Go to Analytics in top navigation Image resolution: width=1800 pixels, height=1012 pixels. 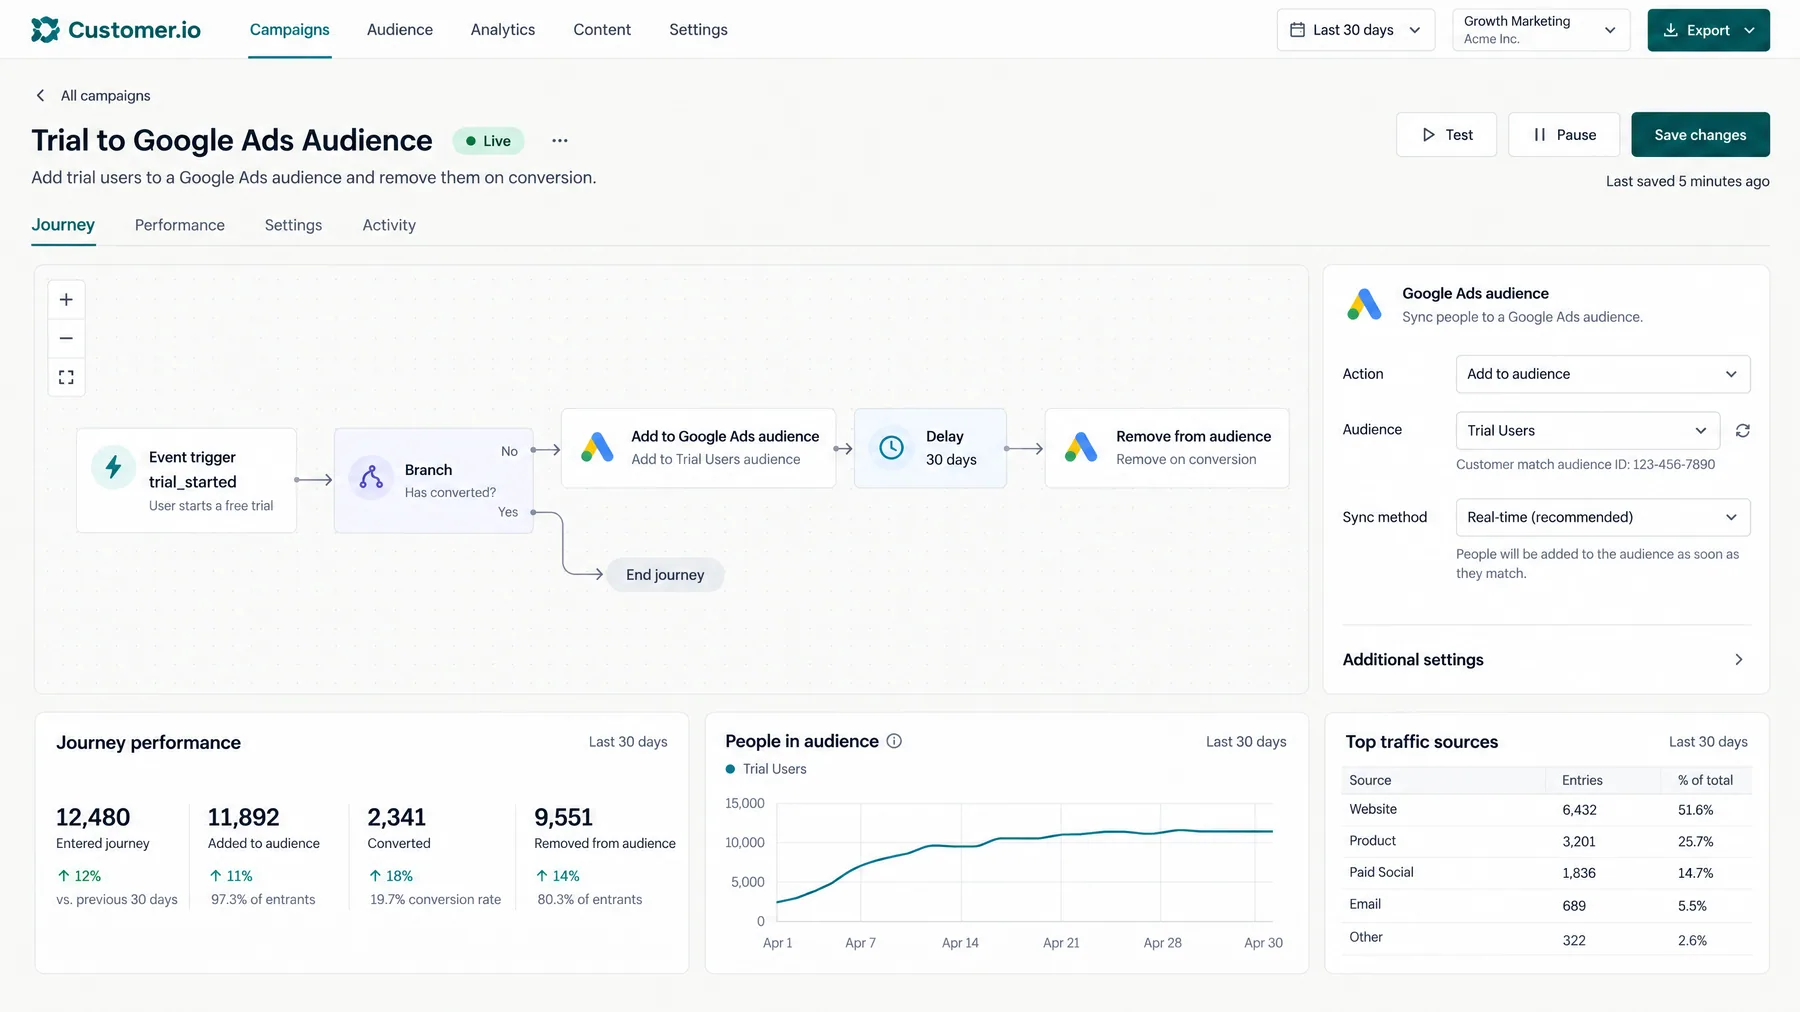click(x=503, y=30)
